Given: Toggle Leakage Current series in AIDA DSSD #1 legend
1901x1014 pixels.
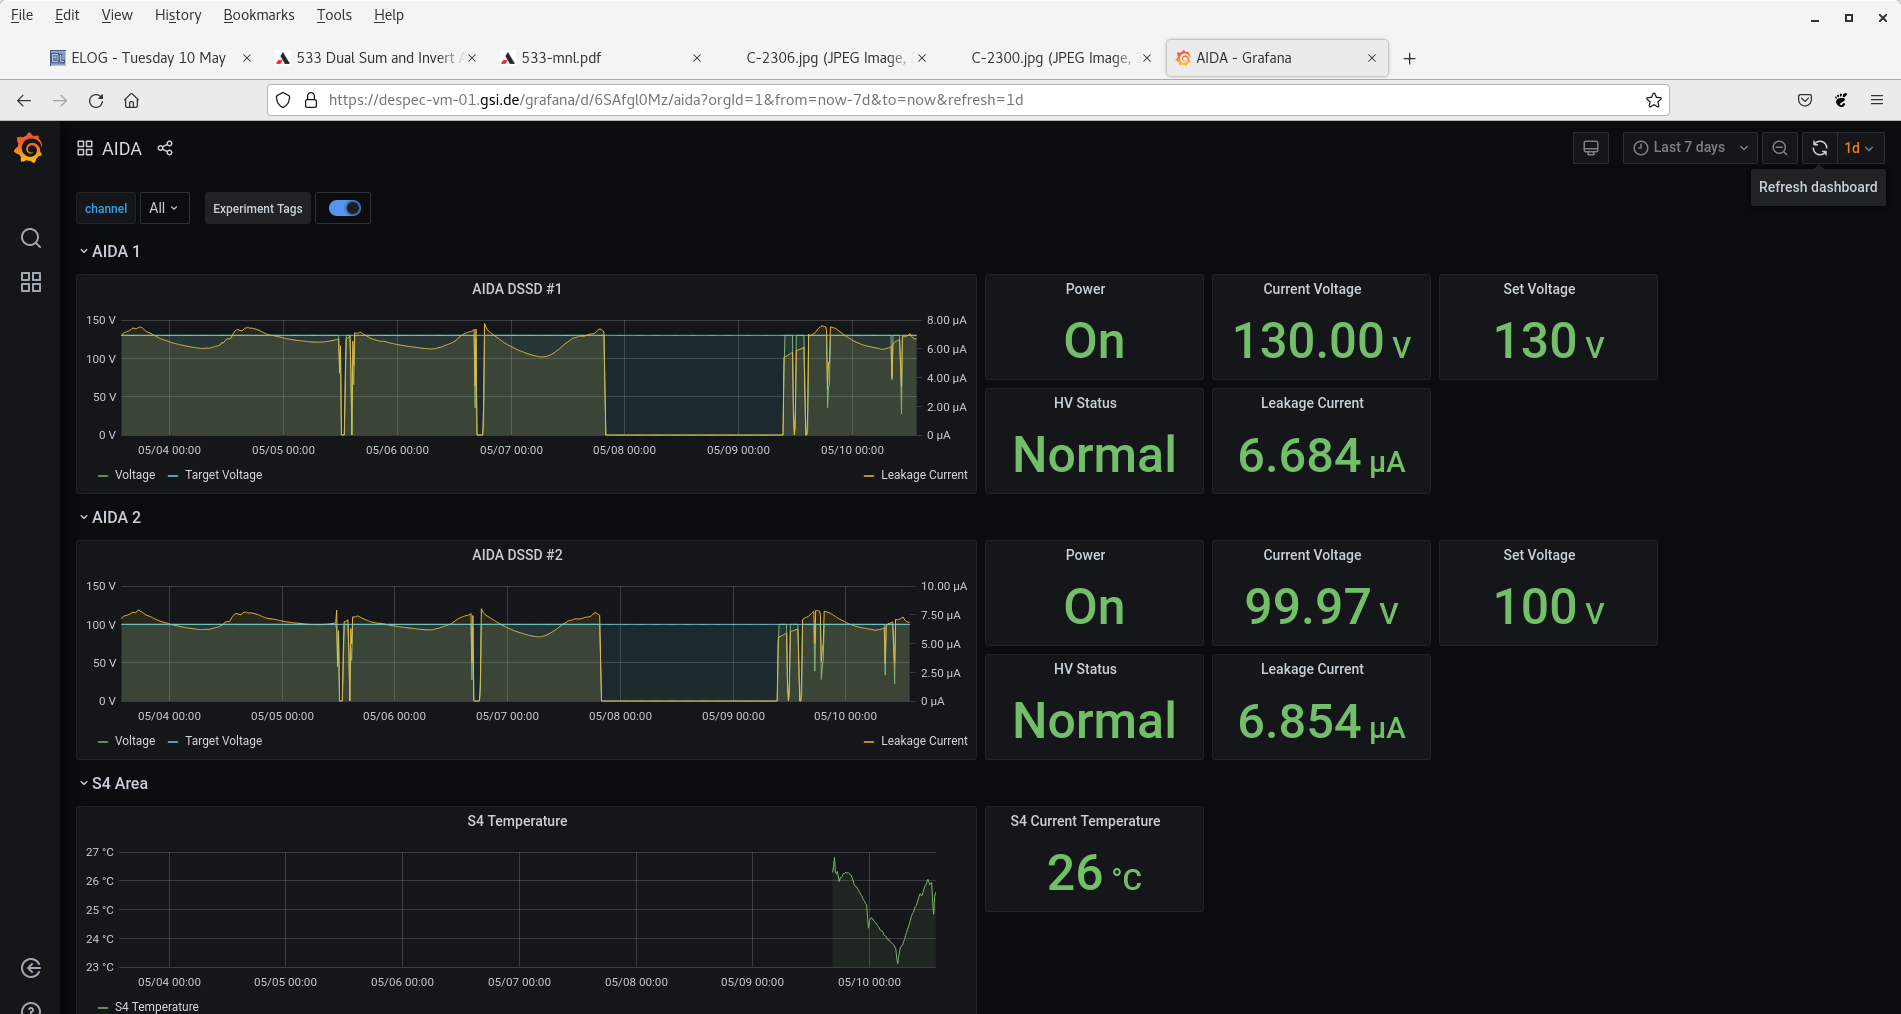Looking at the screenshot, I should (x=923, y=475).
